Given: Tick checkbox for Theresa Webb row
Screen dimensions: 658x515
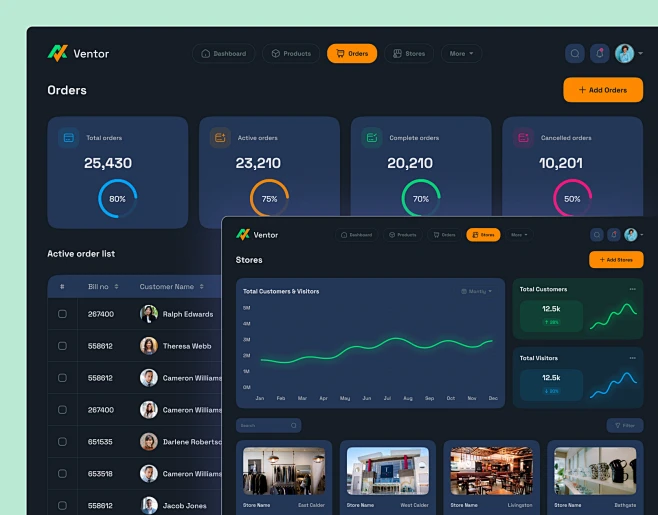Looking at the screenshot, I should (x=62, y=346).
